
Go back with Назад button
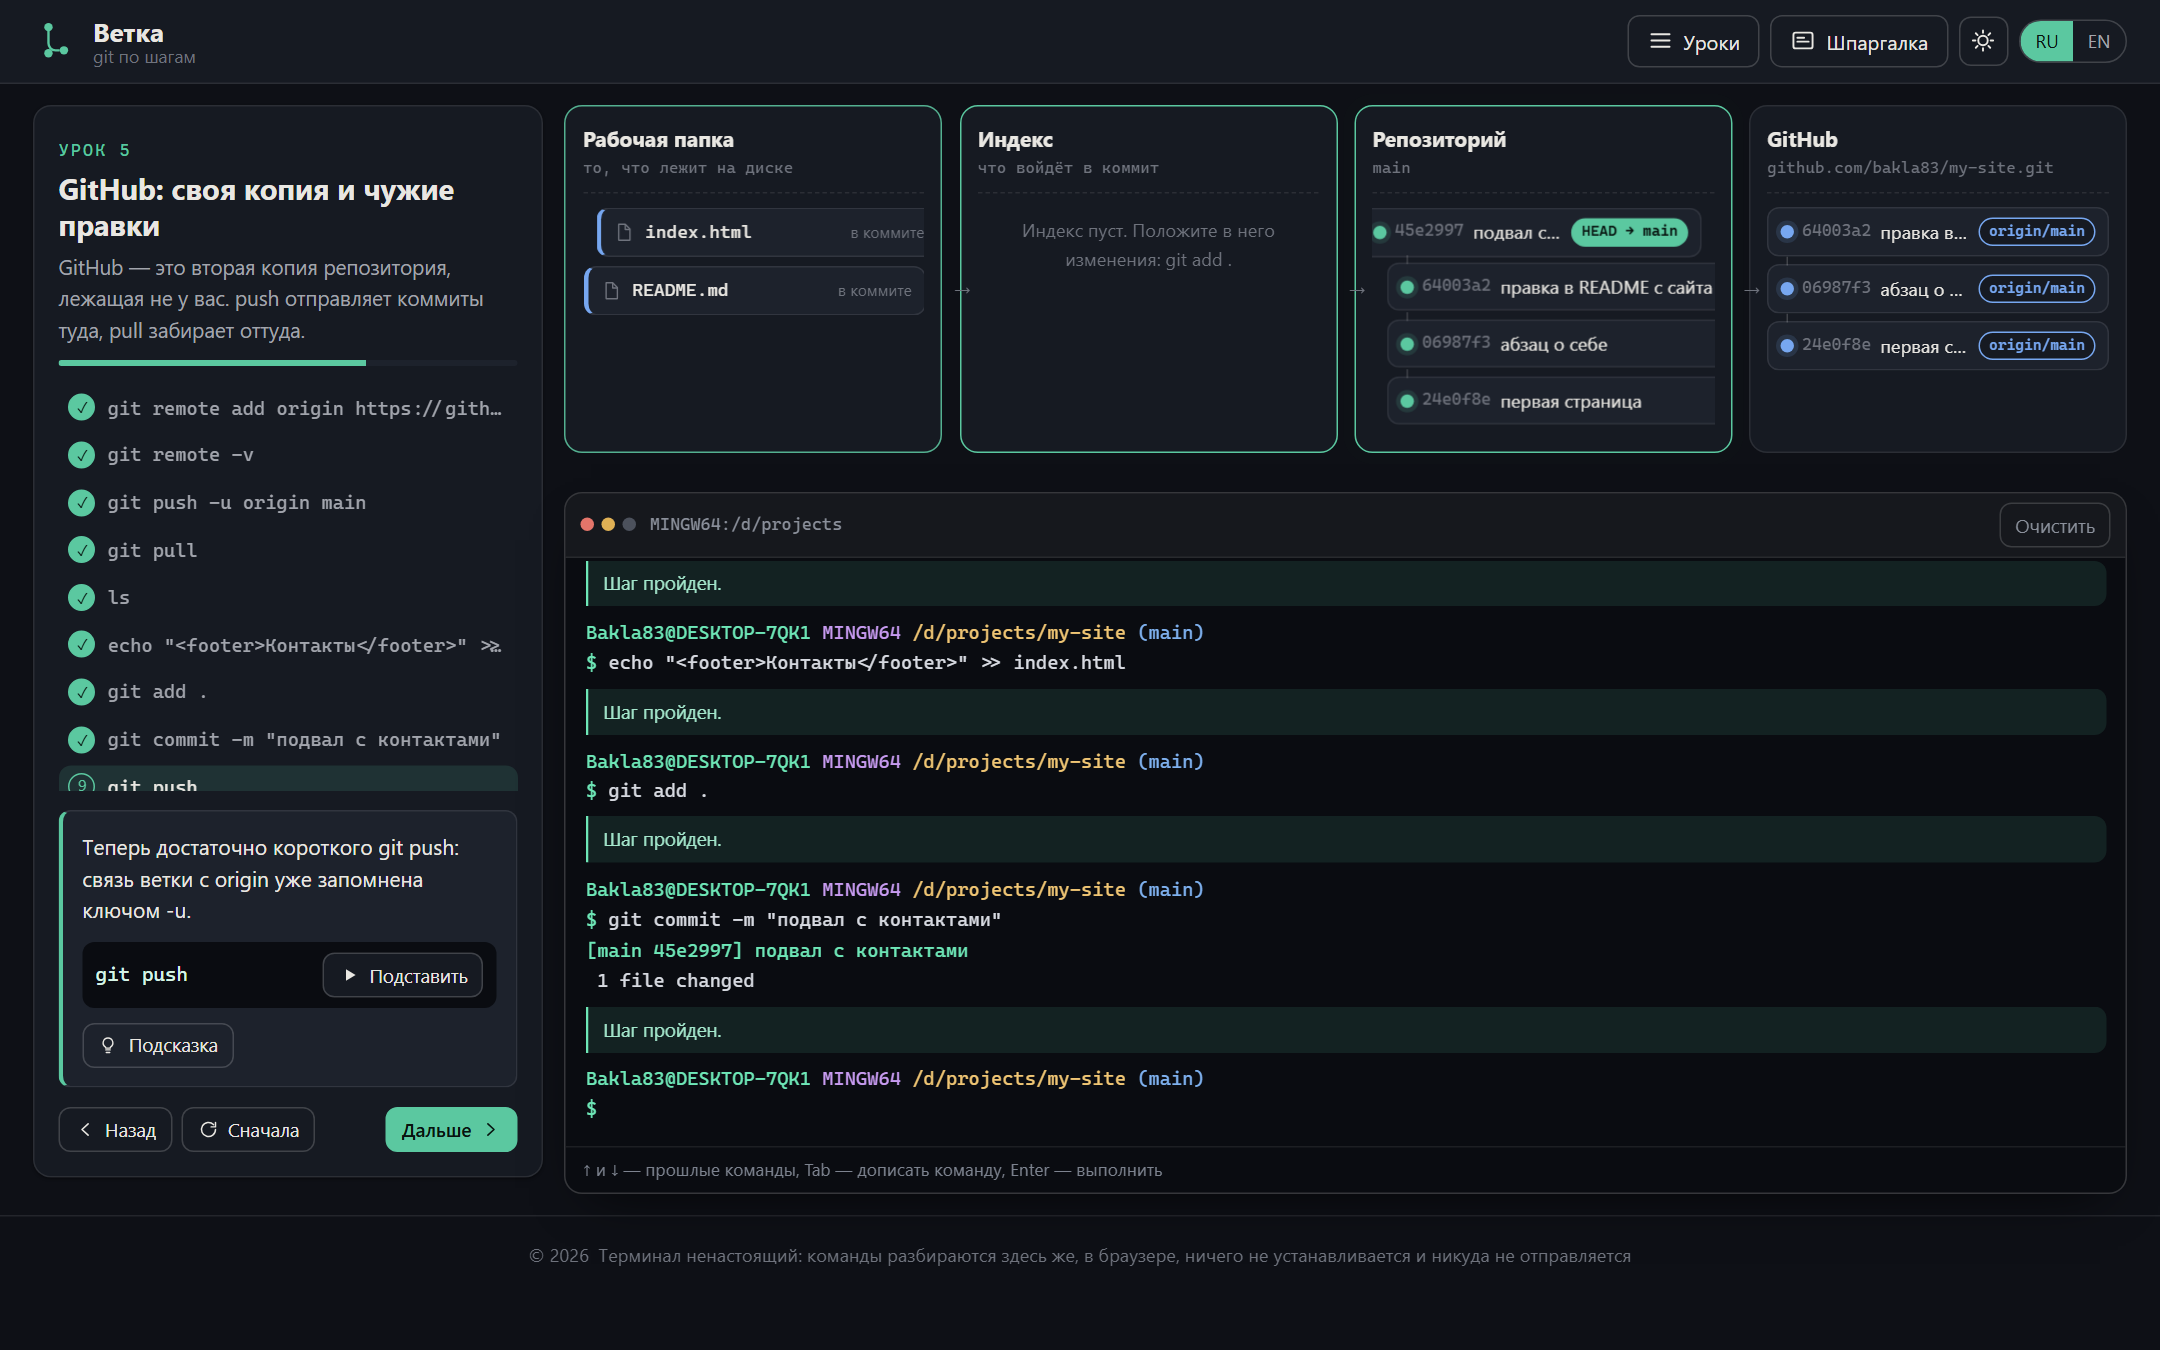coord(115,1130)
